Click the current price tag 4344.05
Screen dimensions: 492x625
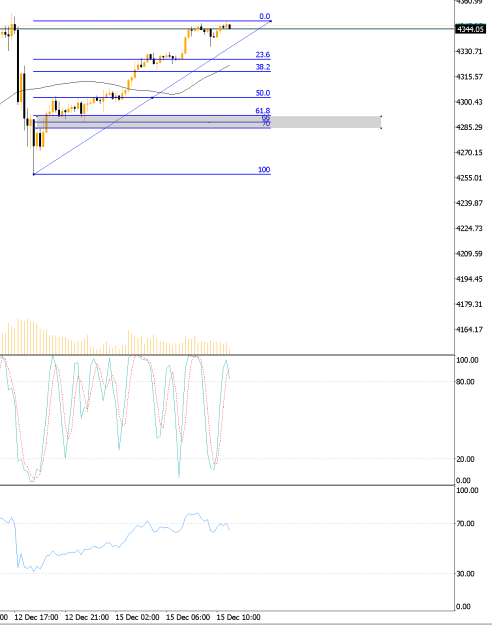coord(470,29)
